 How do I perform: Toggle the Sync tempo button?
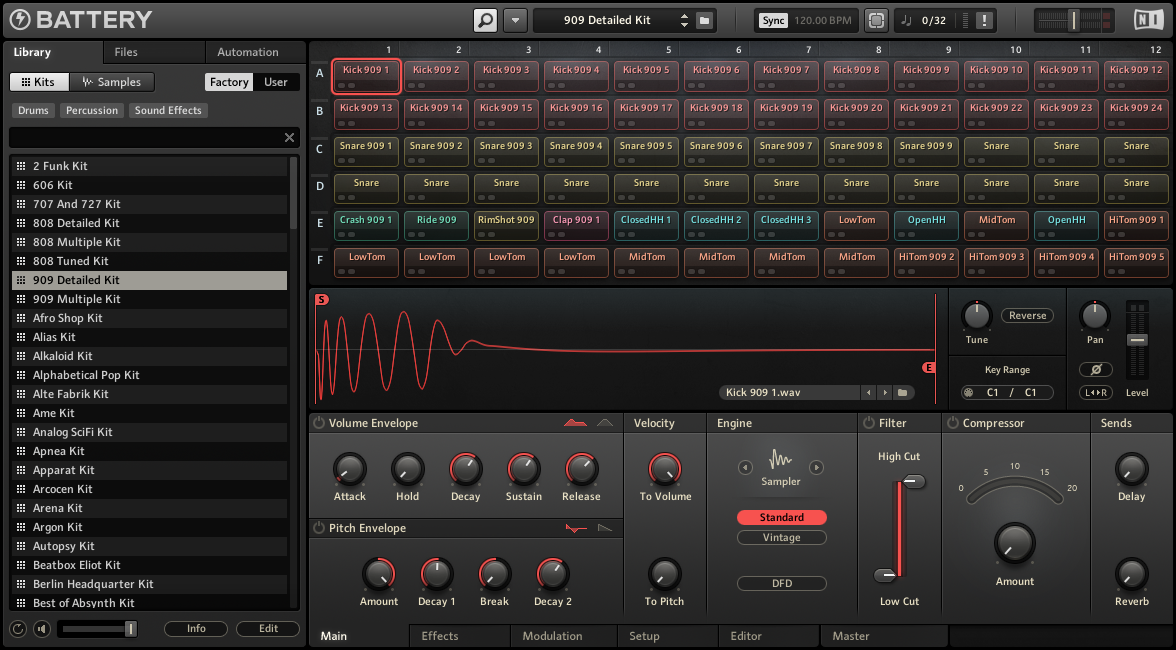tap(773, 20)
